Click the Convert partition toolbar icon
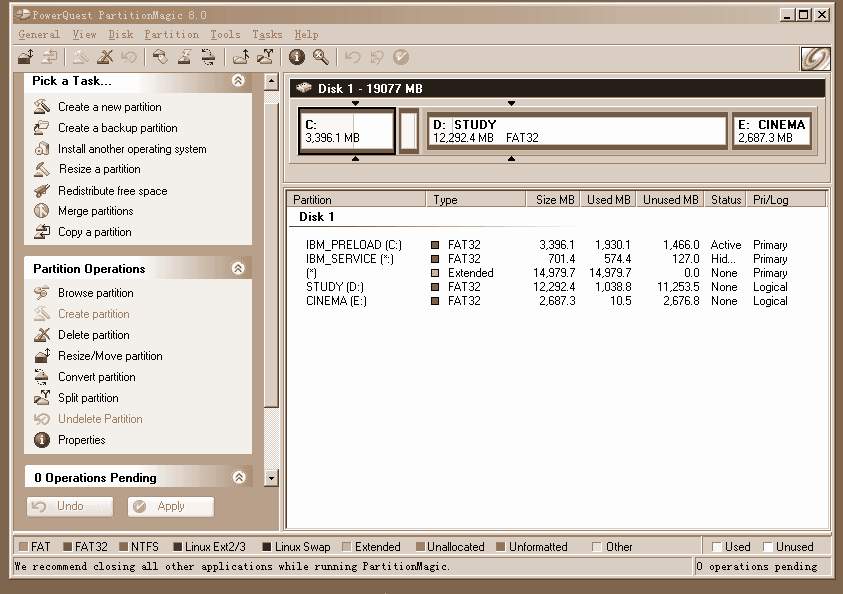The height and width of the screenshot is (594, 843). 208,56
